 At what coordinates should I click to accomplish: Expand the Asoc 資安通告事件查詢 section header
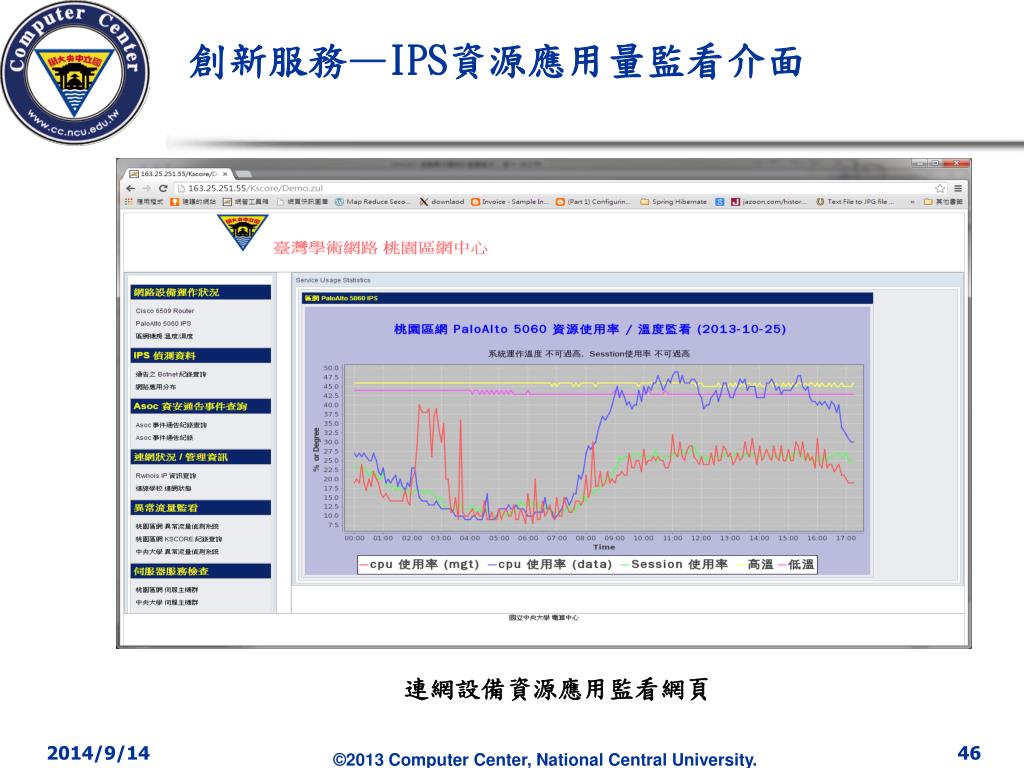tap(200, 406)
